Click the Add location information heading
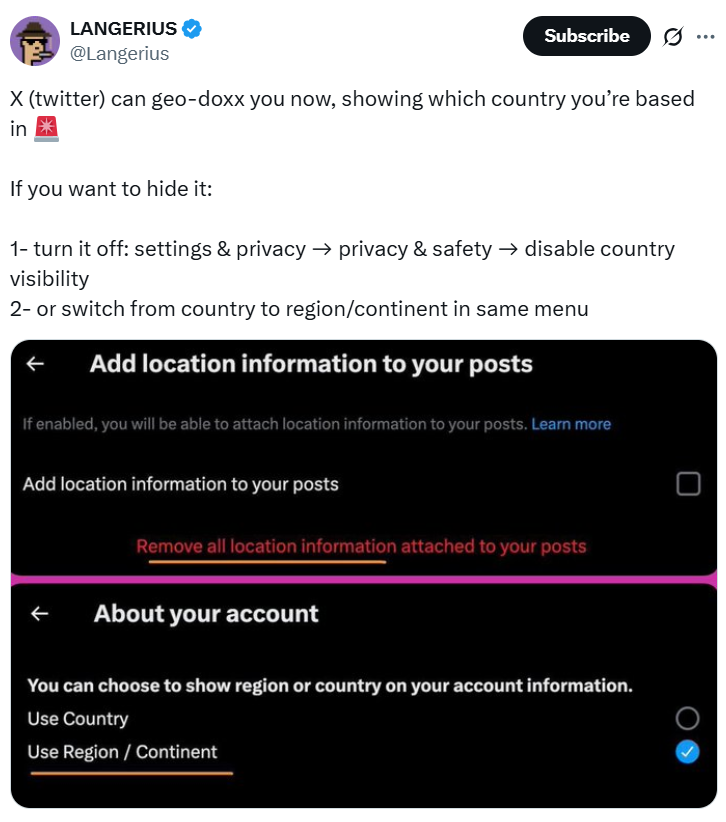The width and height of the screenshot is (726, 822). (311, 364)
